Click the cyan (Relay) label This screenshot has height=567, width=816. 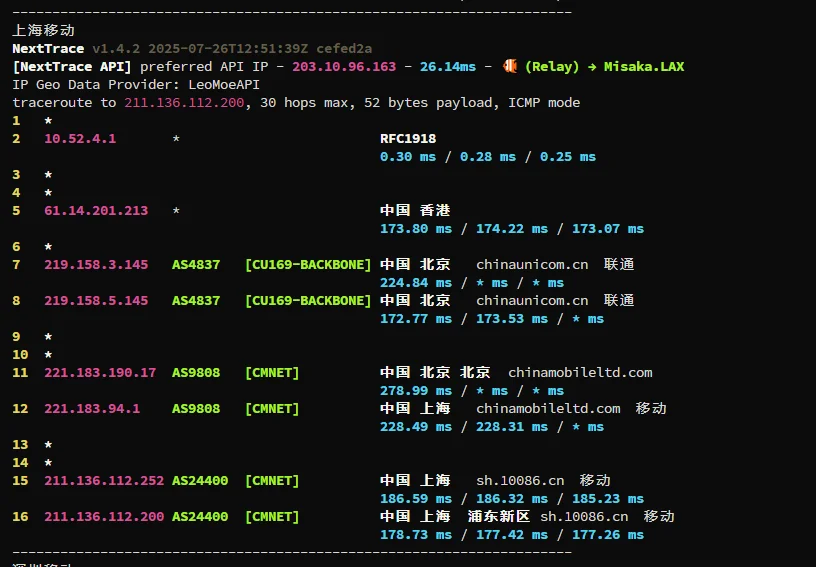(x=552, y=67)
